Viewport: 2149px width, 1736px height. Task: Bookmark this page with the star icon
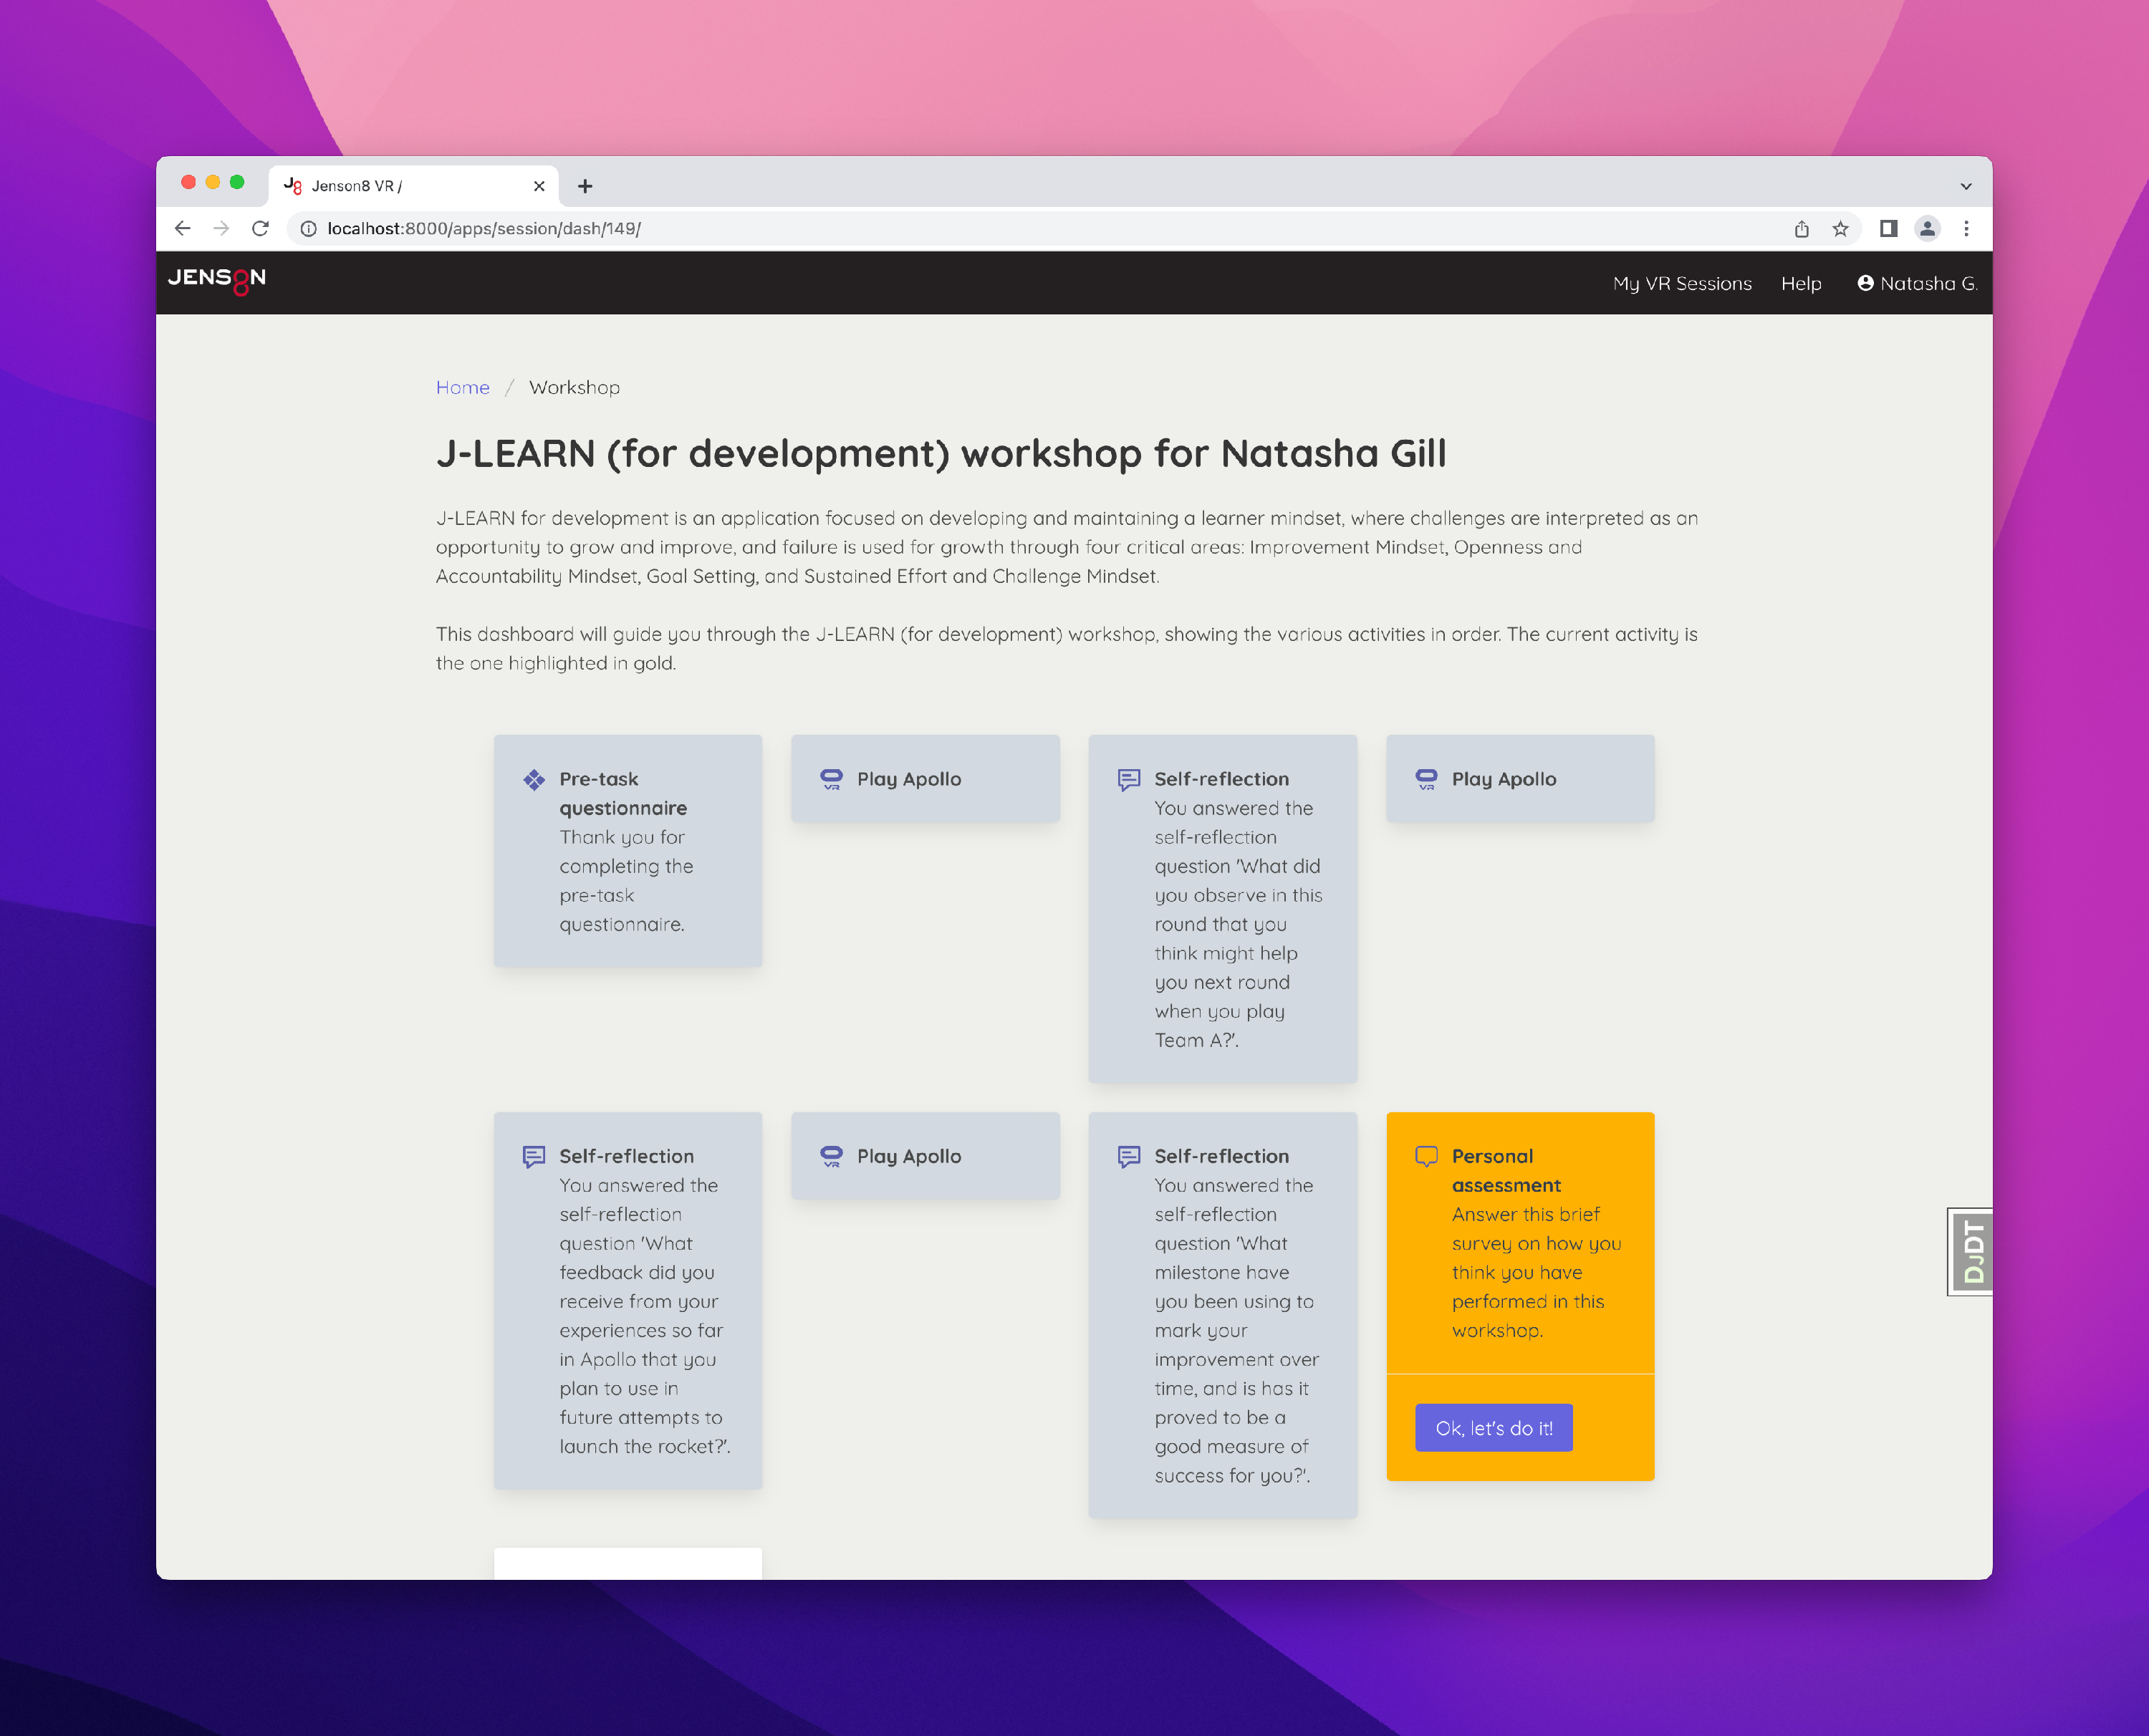1840,229
